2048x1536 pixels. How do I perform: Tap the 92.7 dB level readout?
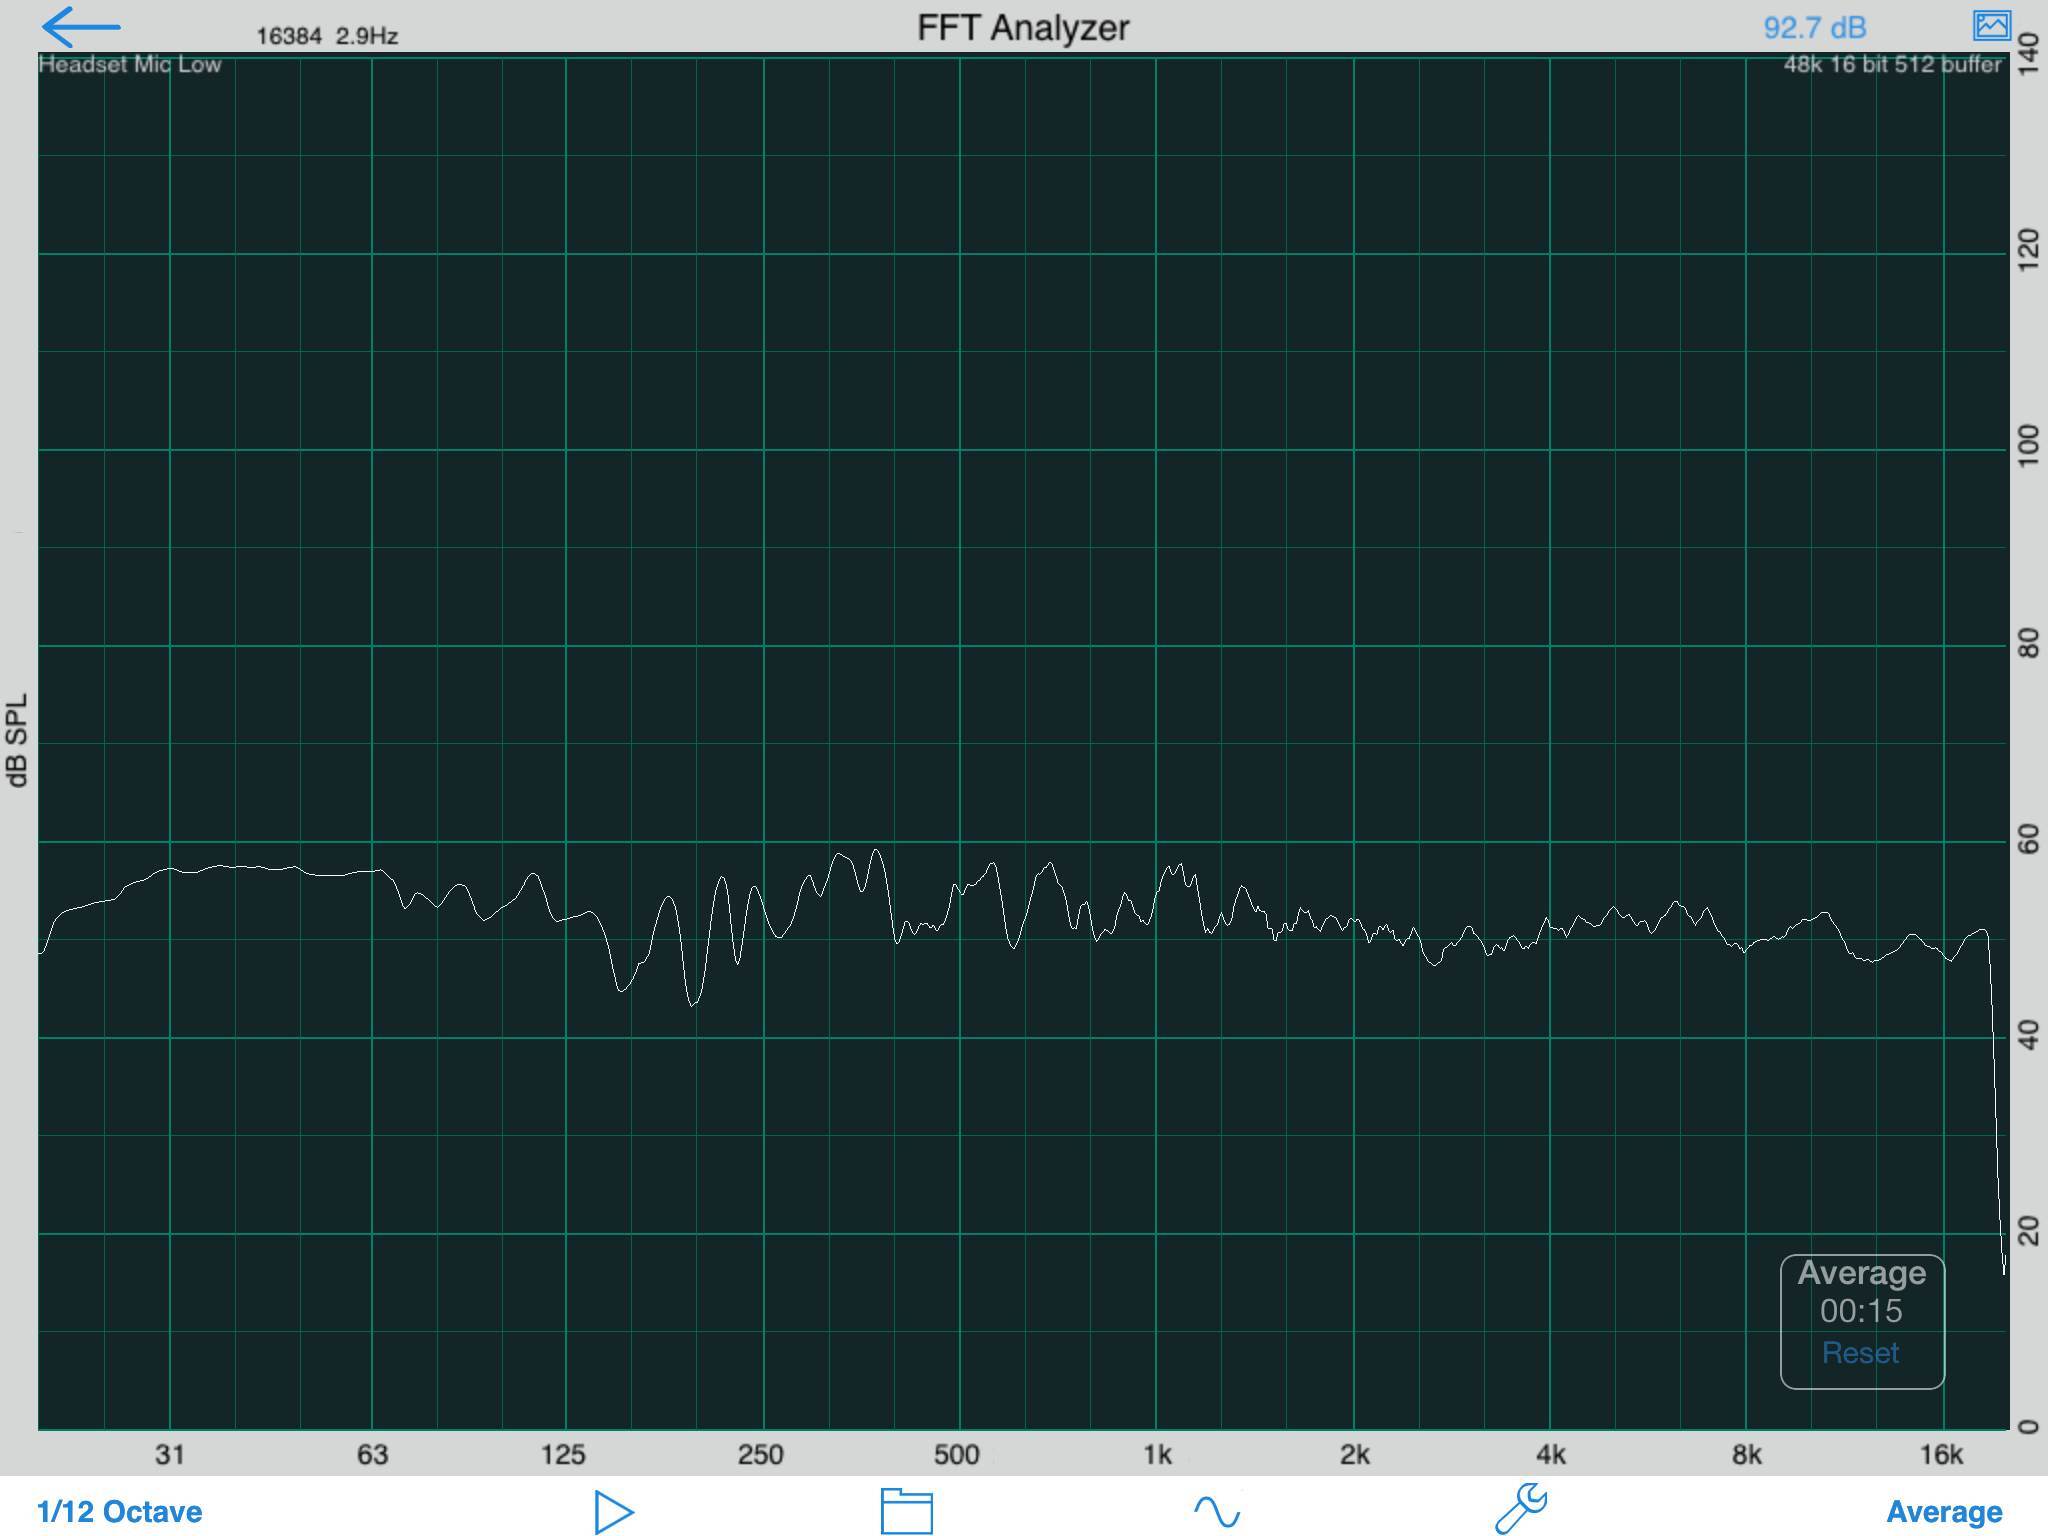point(1814,27)
